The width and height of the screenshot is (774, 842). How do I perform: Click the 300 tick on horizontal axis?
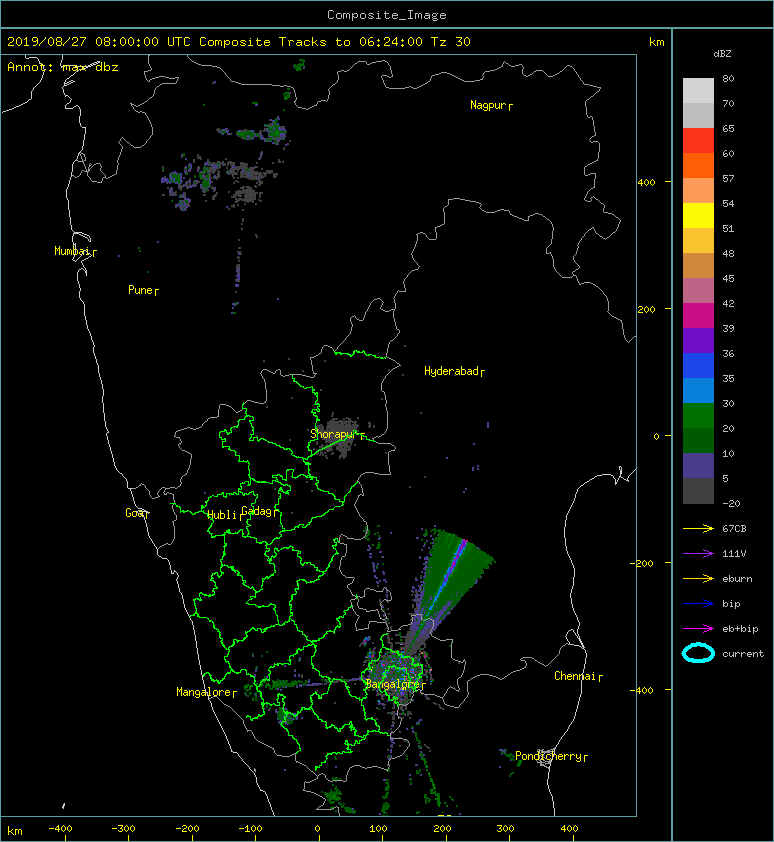505,829
